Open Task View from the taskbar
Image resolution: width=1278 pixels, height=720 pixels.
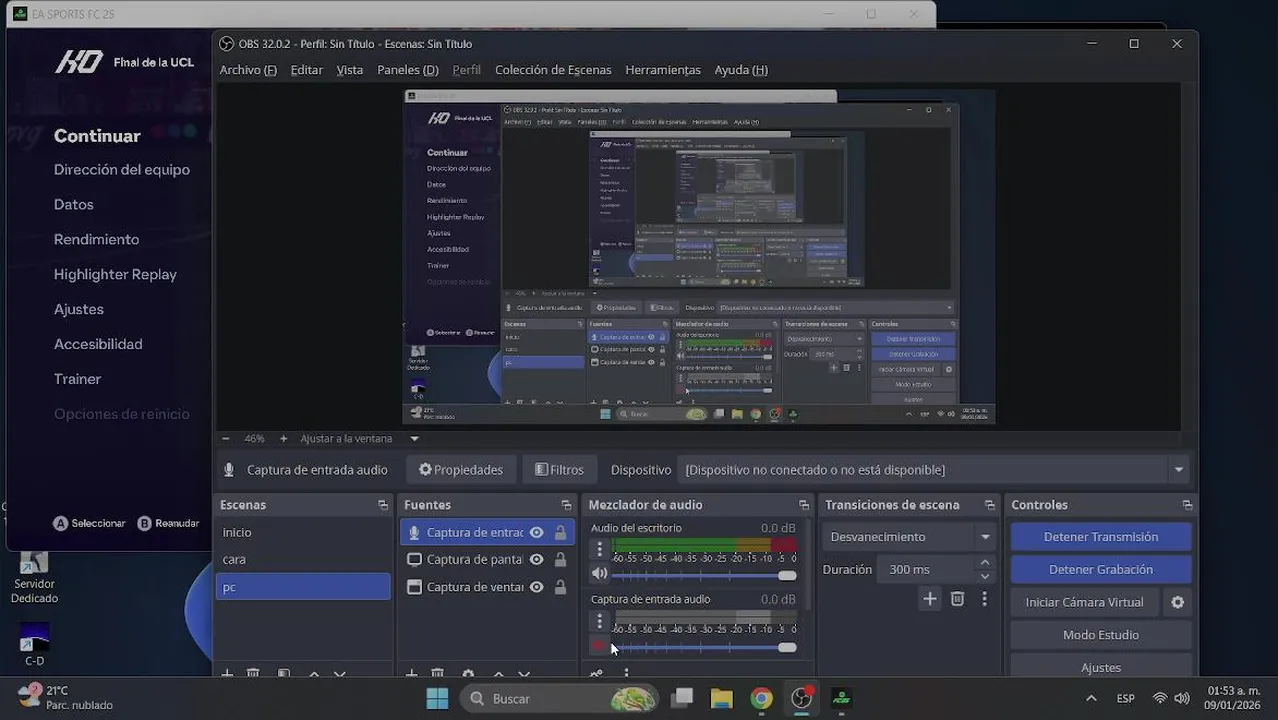[682, 698]
